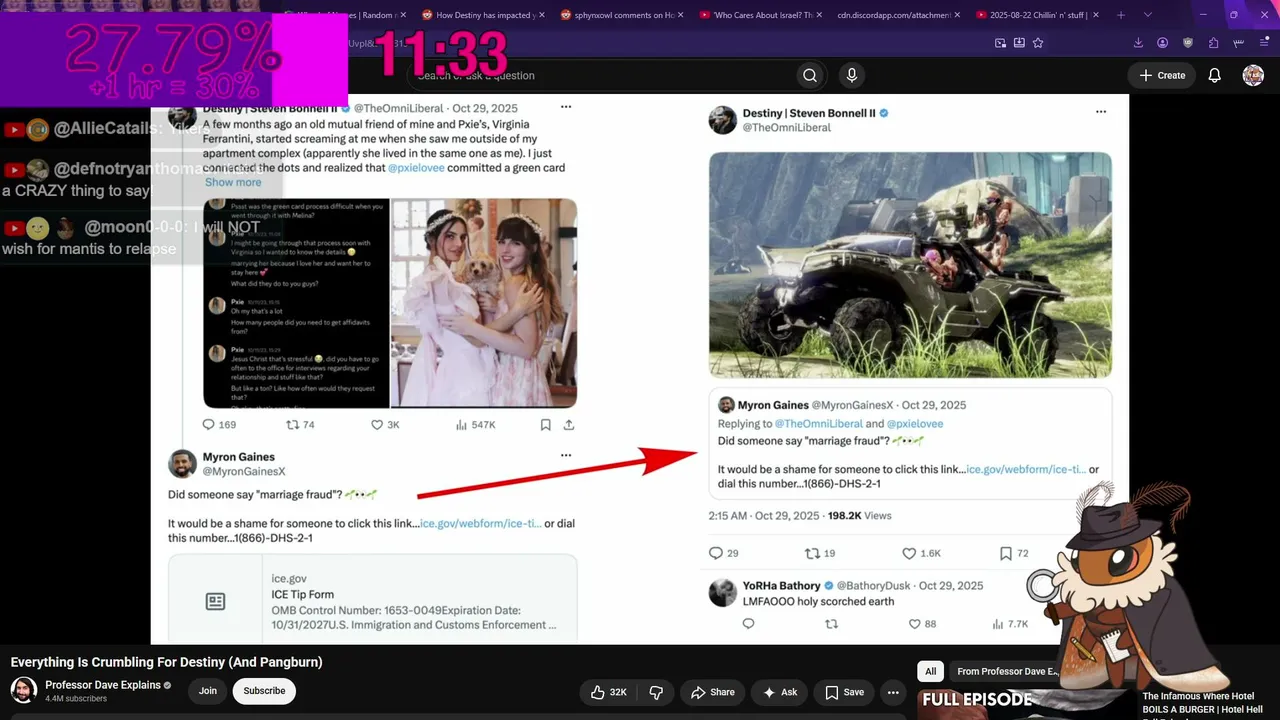Screen dimensions: 1280x720
Task: Open the browser downloads panel
Action: (1138, 43)
